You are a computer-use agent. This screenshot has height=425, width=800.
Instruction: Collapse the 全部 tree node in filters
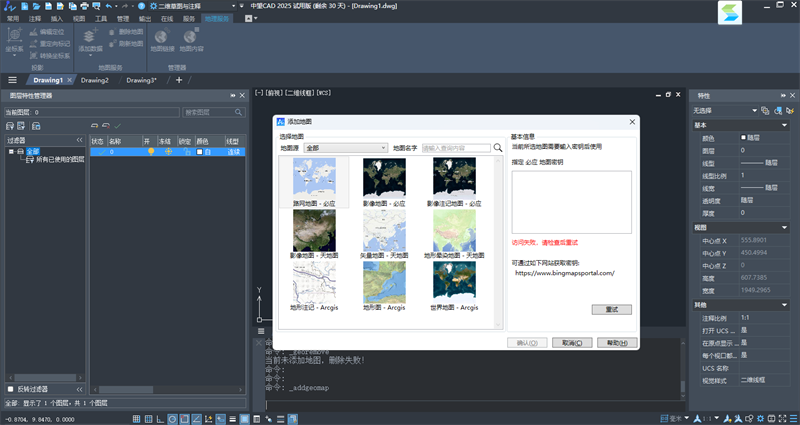coord(11,152)
